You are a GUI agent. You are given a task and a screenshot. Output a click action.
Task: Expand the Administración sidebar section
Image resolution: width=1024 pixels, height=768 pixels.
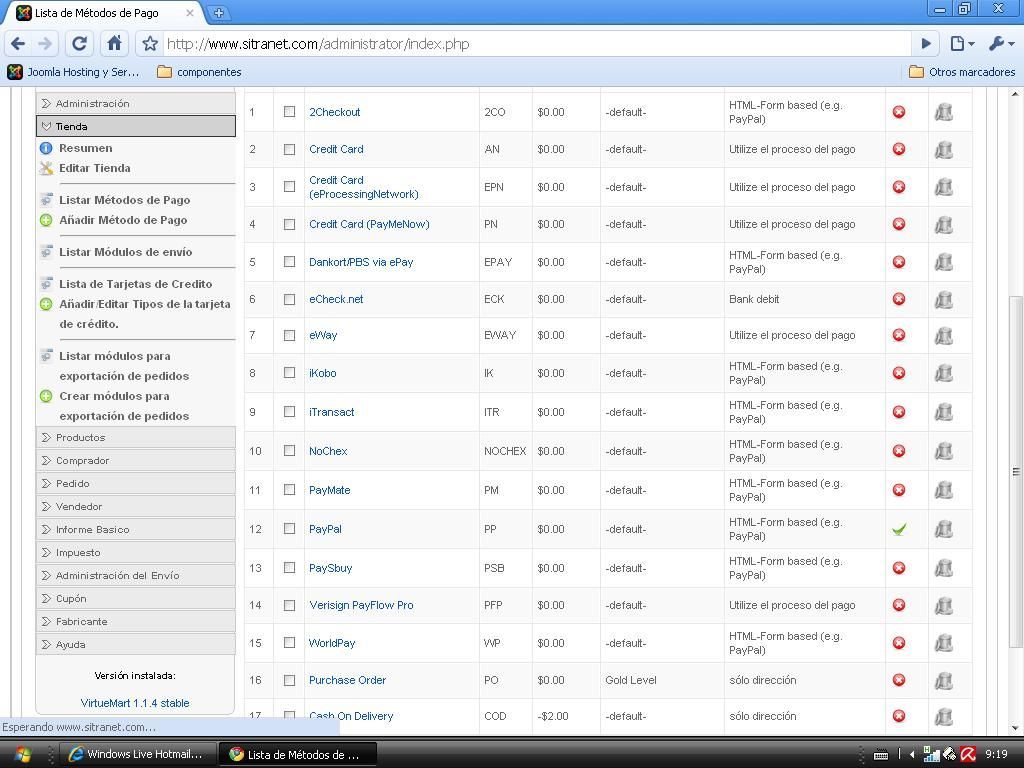click(x=136, y=103)
